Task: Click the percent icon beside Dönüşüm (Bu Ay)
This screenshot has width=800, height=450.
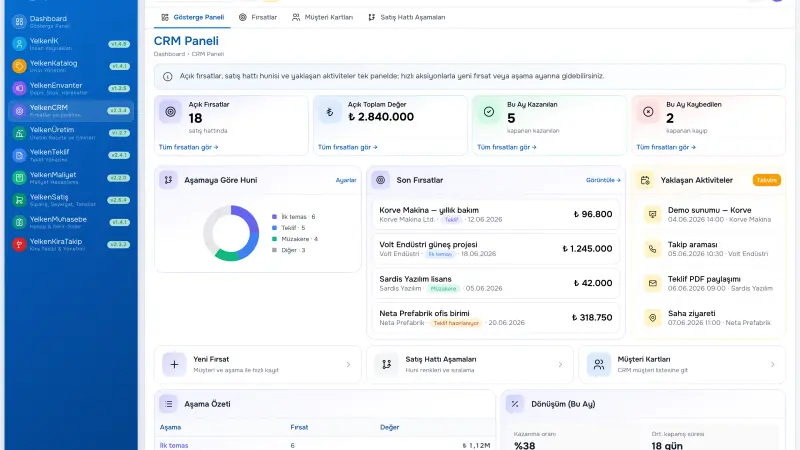Action: coord(515,404)
